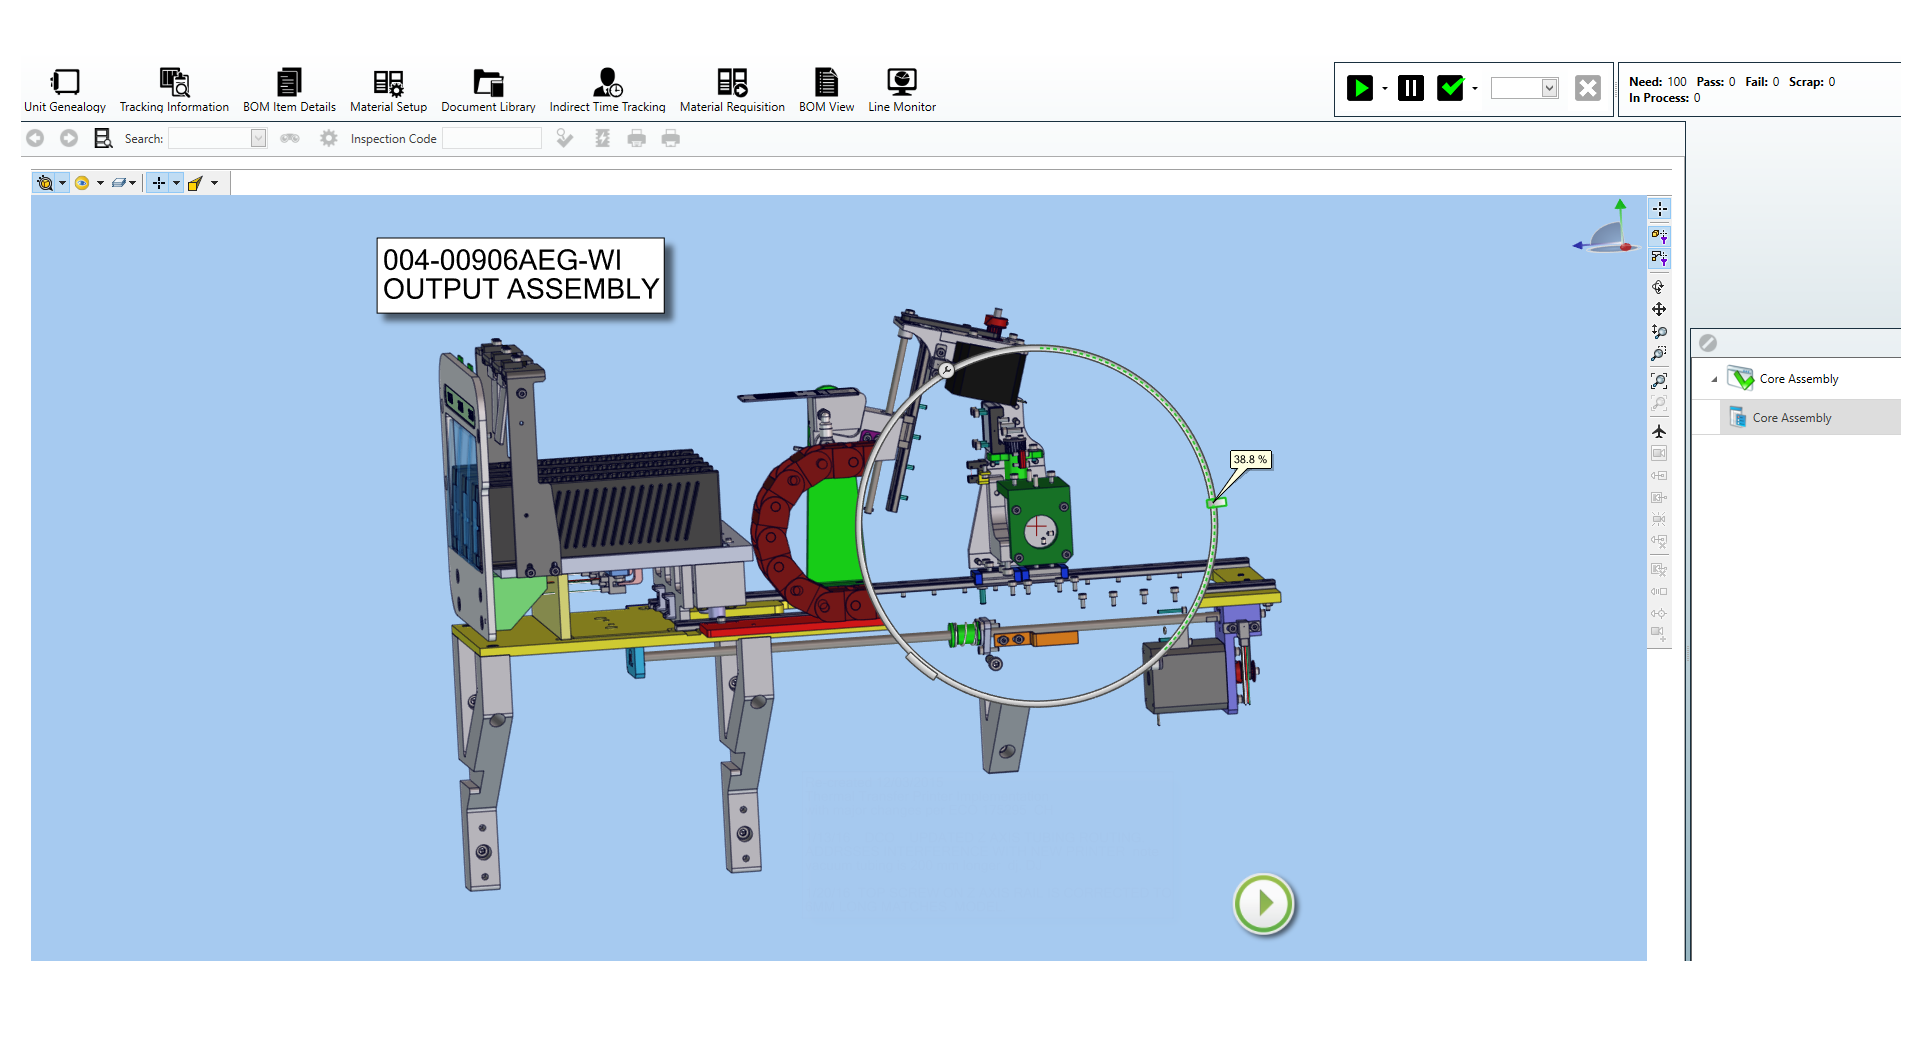Click the Pause button

1411,88
